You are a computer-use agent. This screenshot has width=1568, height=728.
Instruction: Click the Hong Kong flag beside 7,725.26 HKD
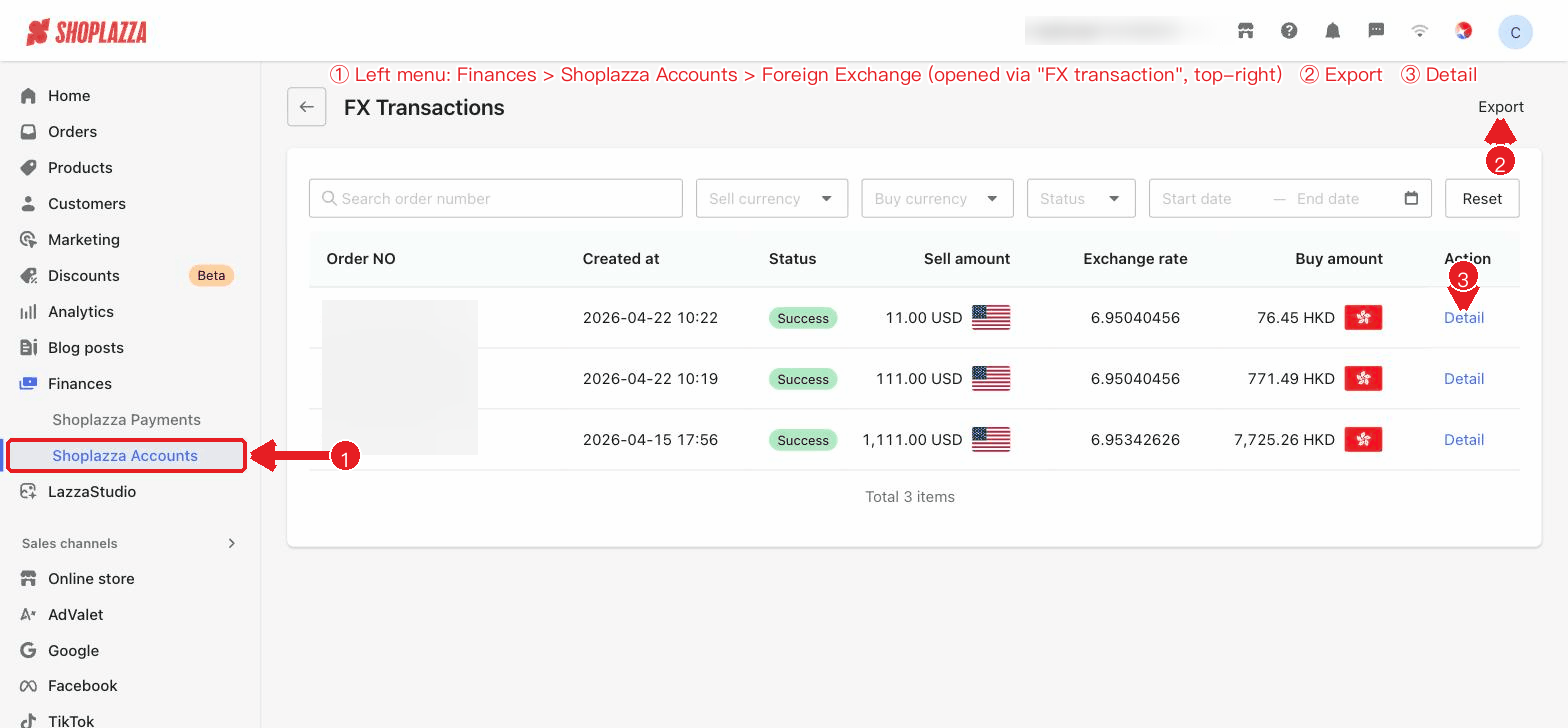point(1363,440)
